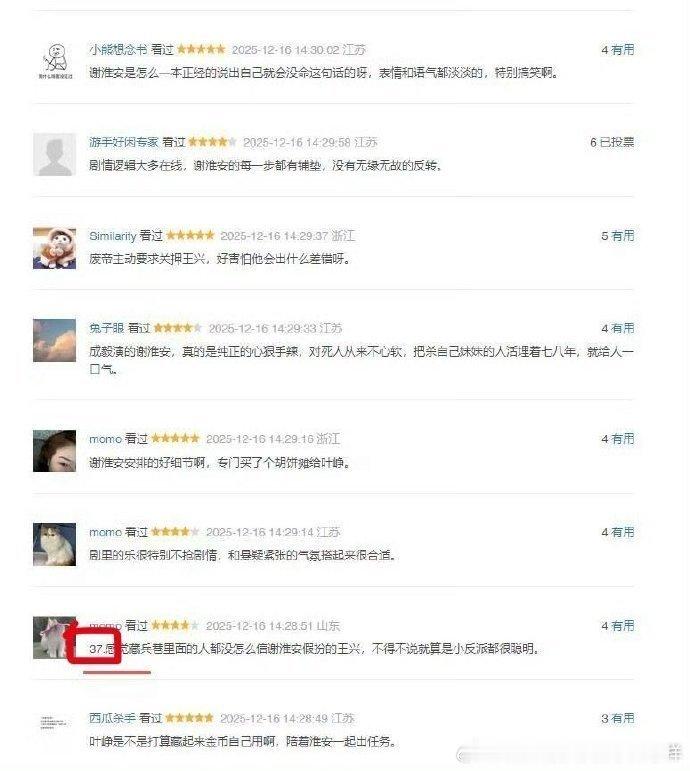Open Similarity user profile link

(112, 236)
